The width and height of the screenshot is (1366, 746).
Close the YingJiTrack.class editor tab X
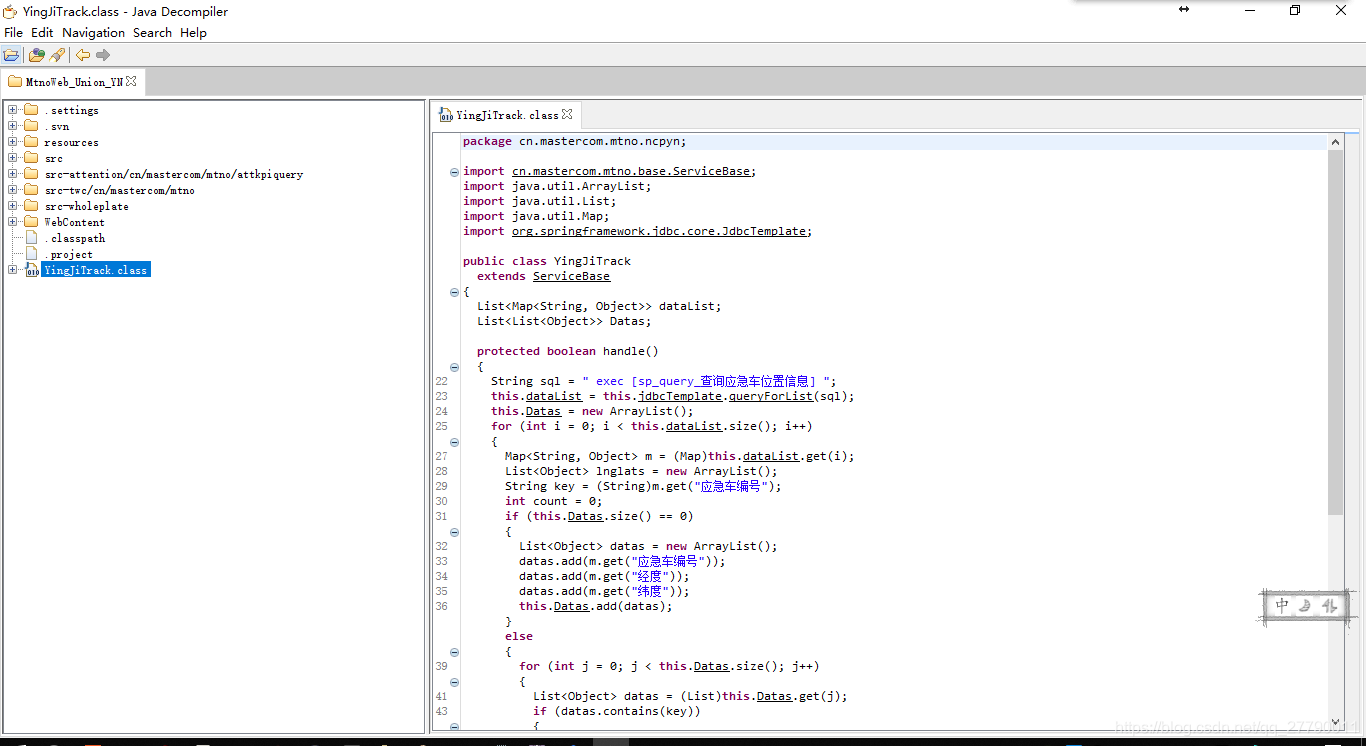567,114
